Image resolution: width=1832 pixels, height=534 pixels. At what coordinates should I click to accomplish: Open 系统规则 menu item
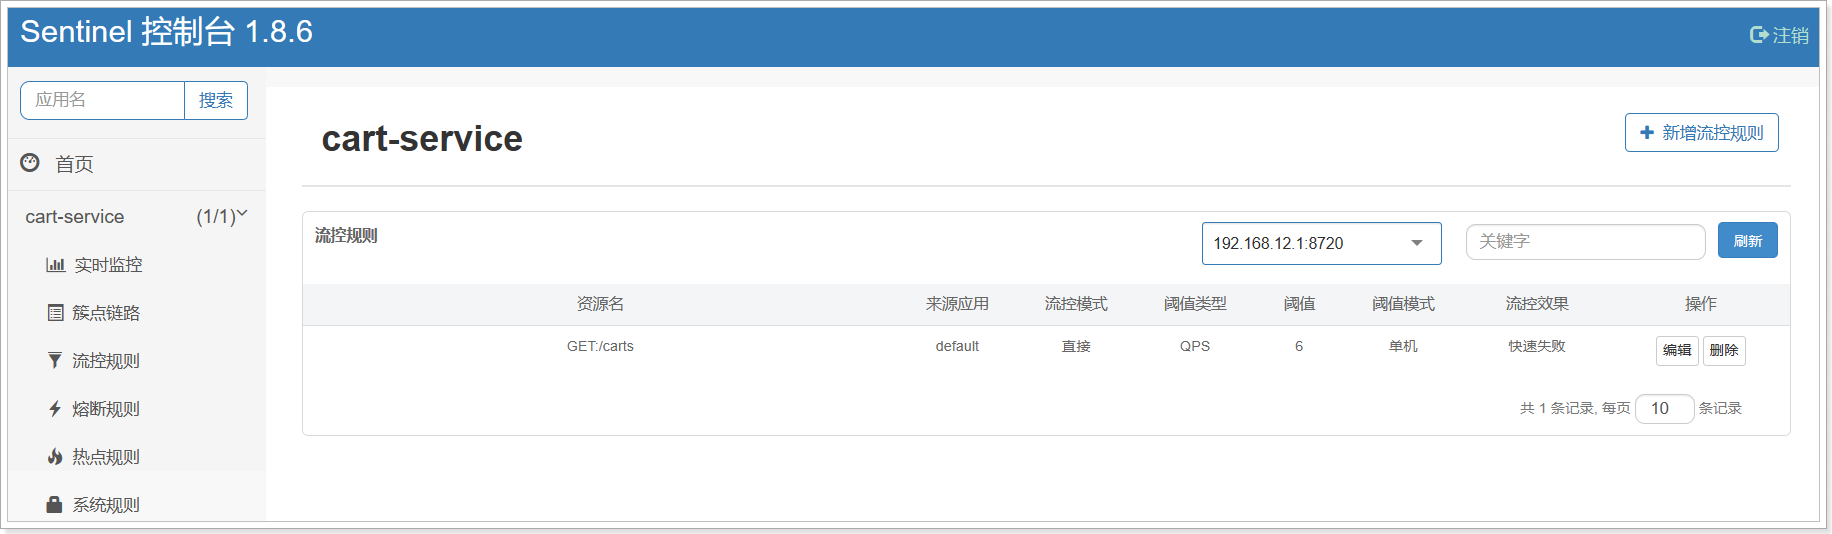pyautogui.click(x=106, y=505)
